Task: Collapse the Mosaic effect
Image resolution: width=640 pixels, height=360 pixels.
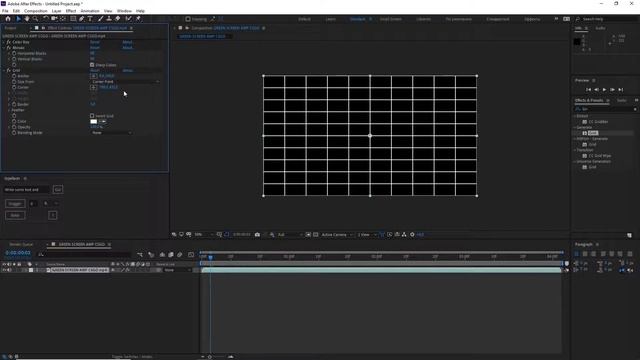Action: point(4,48)
